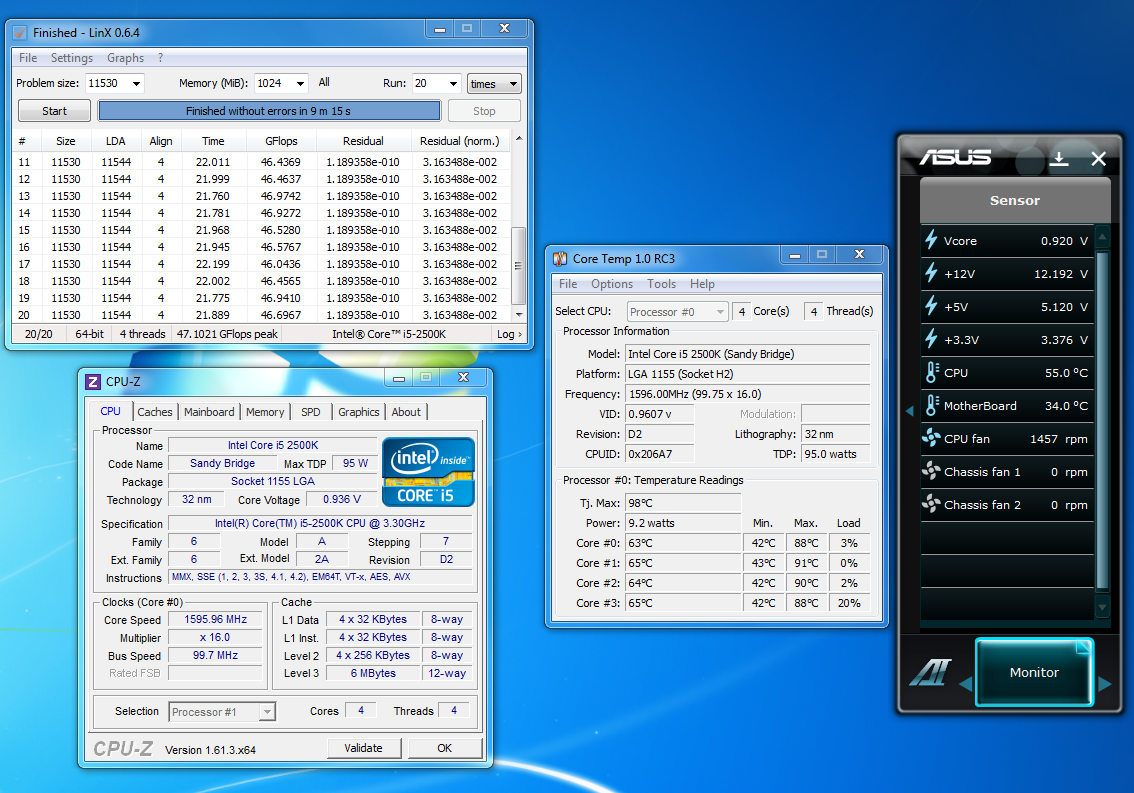Image resolution: width=1134 pixels, height=793 pixels.
Task: Click the +5V lightning bolt icon
Action: pyautogui.click(x=932, y=306)
